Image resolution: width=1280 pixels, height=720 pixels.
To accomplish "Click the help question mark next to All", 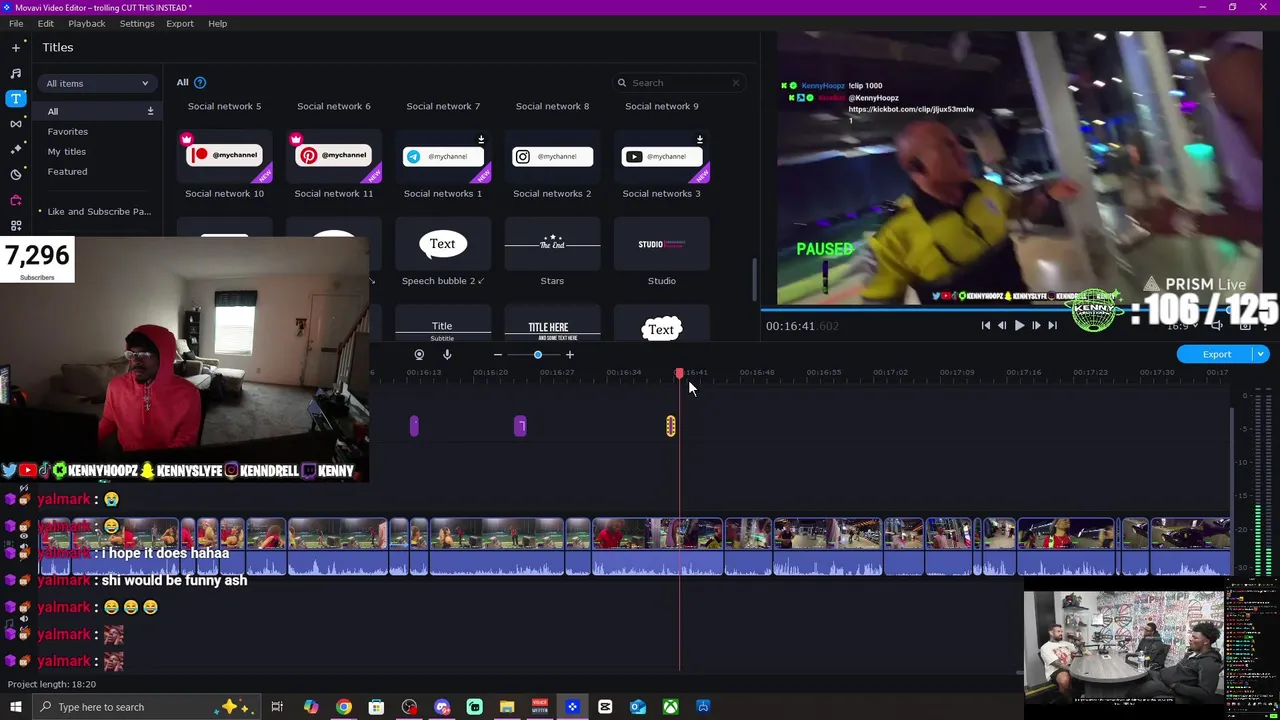I will pyautogui.click(x=200, y=82).
